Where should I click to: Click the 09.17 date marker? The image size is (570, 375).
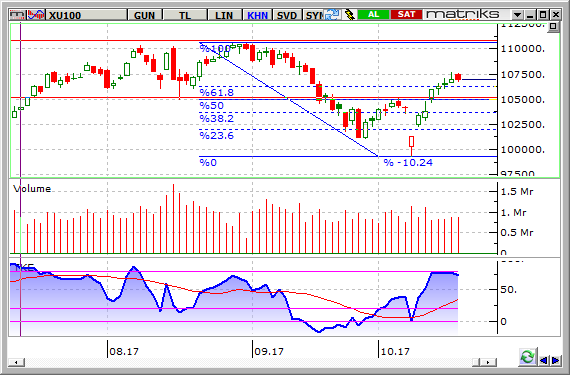click(269, 351)
